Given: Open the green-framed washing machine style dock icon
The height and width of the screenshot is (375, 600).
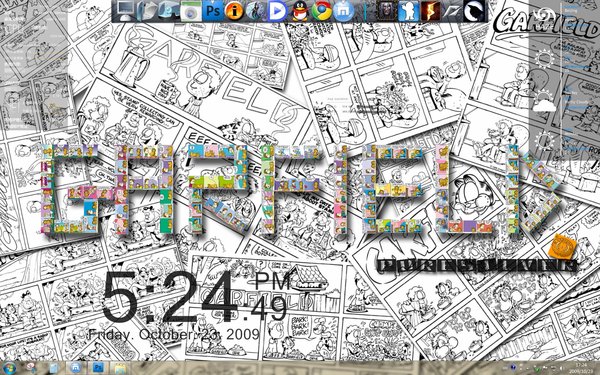Looking at the screenshot, I should [x=191, y=11].
